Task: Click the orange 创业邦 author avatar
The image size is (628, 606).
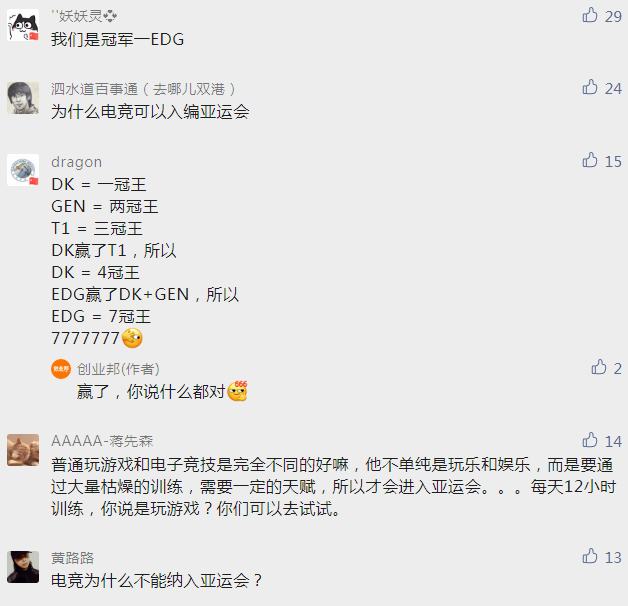Action: click(x=61, y=369)
